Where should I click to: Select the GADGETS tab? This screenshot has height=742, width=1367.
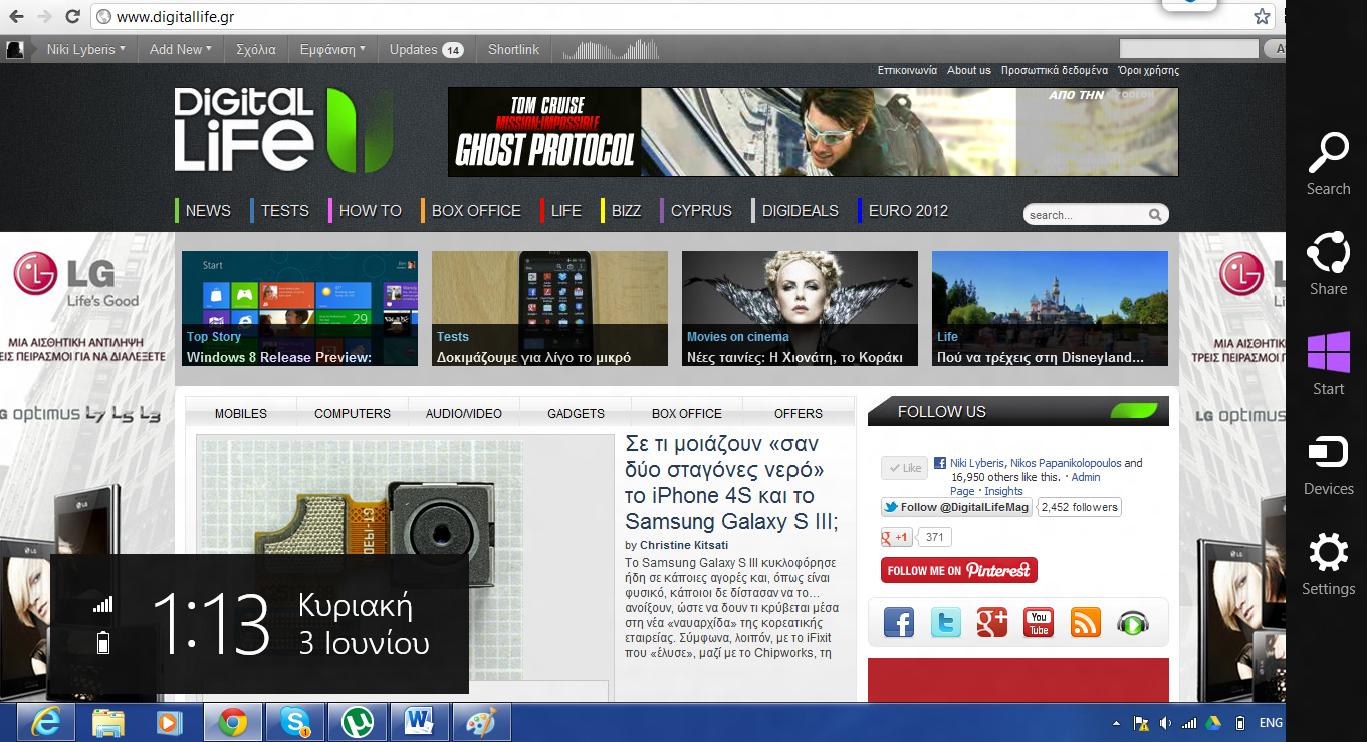coord(576,413)
